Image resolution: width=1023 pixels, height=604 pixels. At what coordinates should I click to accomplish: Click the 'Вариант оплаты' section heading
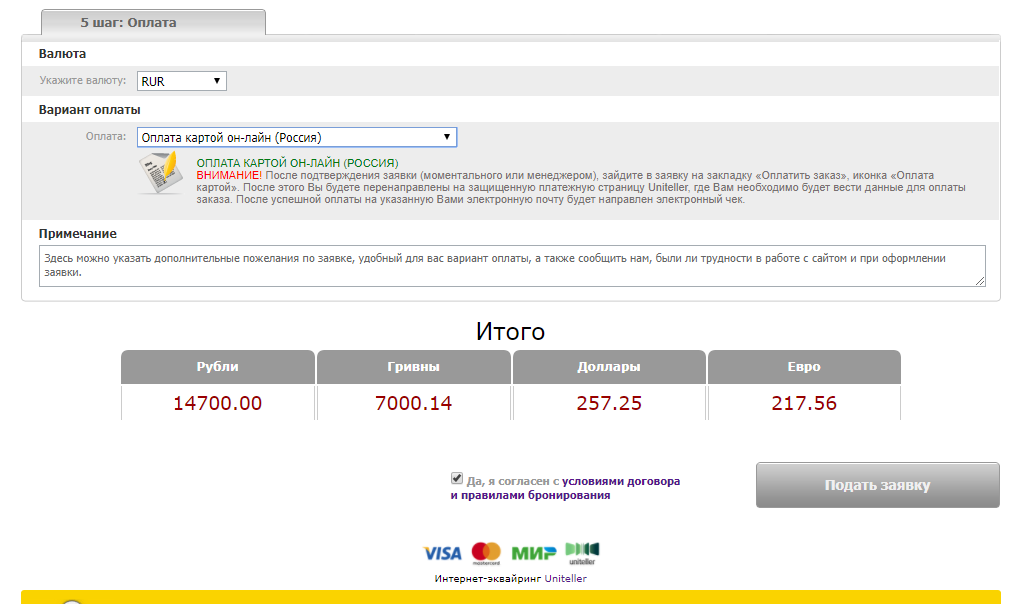pyautogui.click(x=89, y=110)
